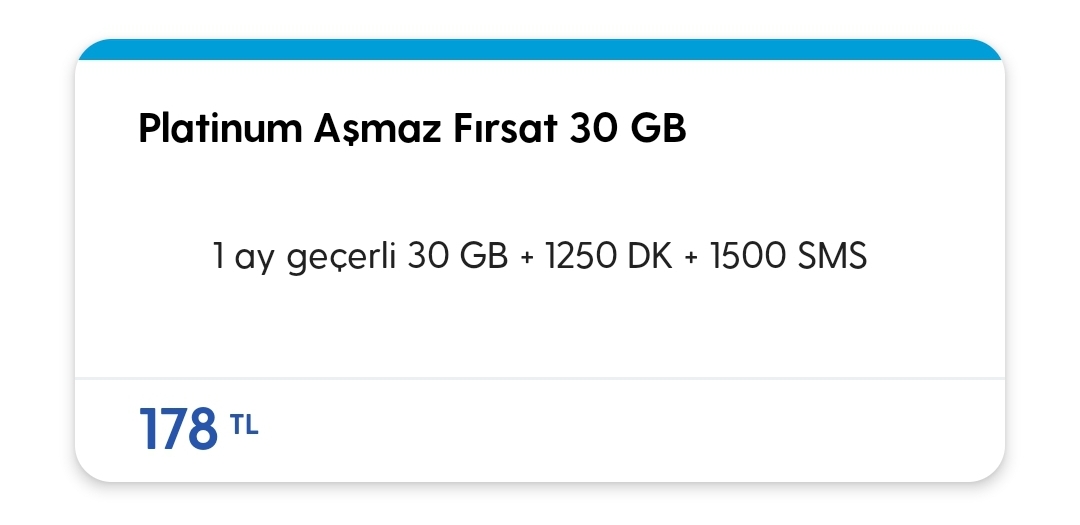The height and width of the screenshot is (525, 1080).
Task: Click the word Platinum in the title
Action: 220,130
